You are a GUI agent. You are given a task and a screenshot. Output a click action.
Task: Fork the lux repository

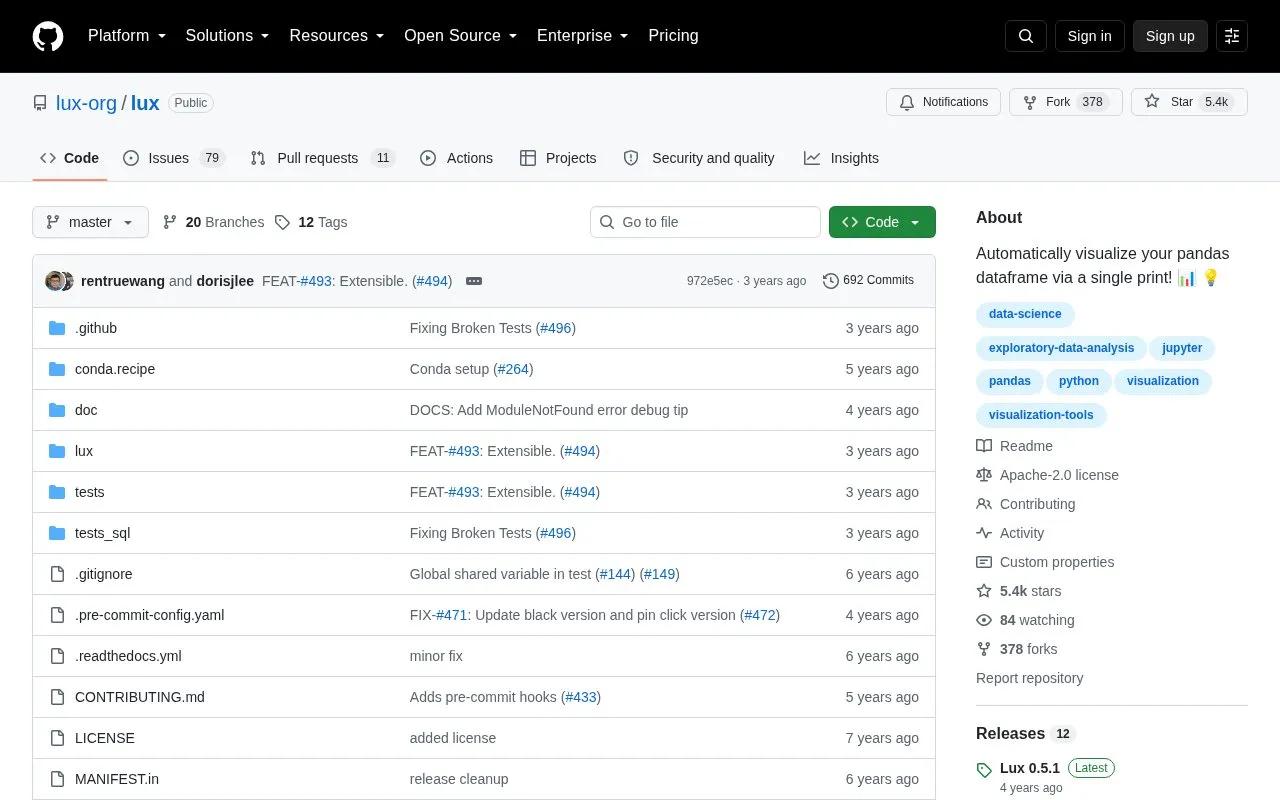click(1066, 102)
